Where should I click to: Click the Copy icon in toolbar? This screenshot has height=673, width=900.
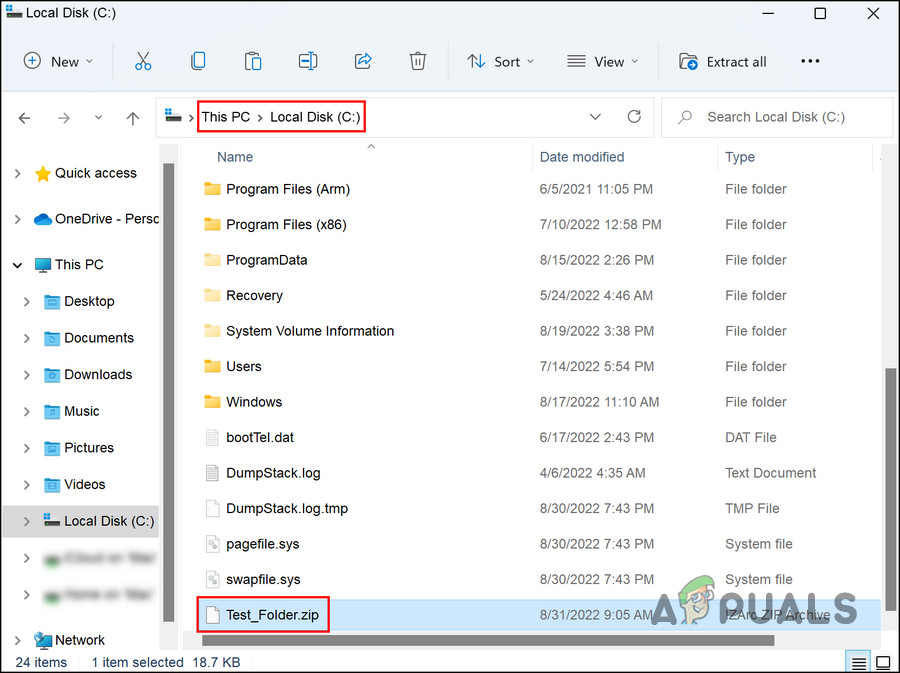[198, 61]
